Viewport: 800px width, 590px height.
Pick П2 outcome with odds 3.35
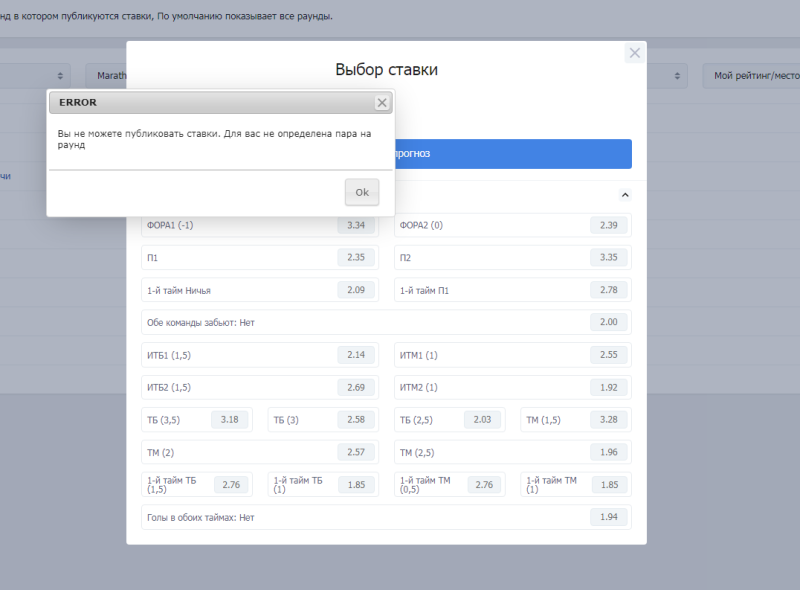click(x=513, y=258)
